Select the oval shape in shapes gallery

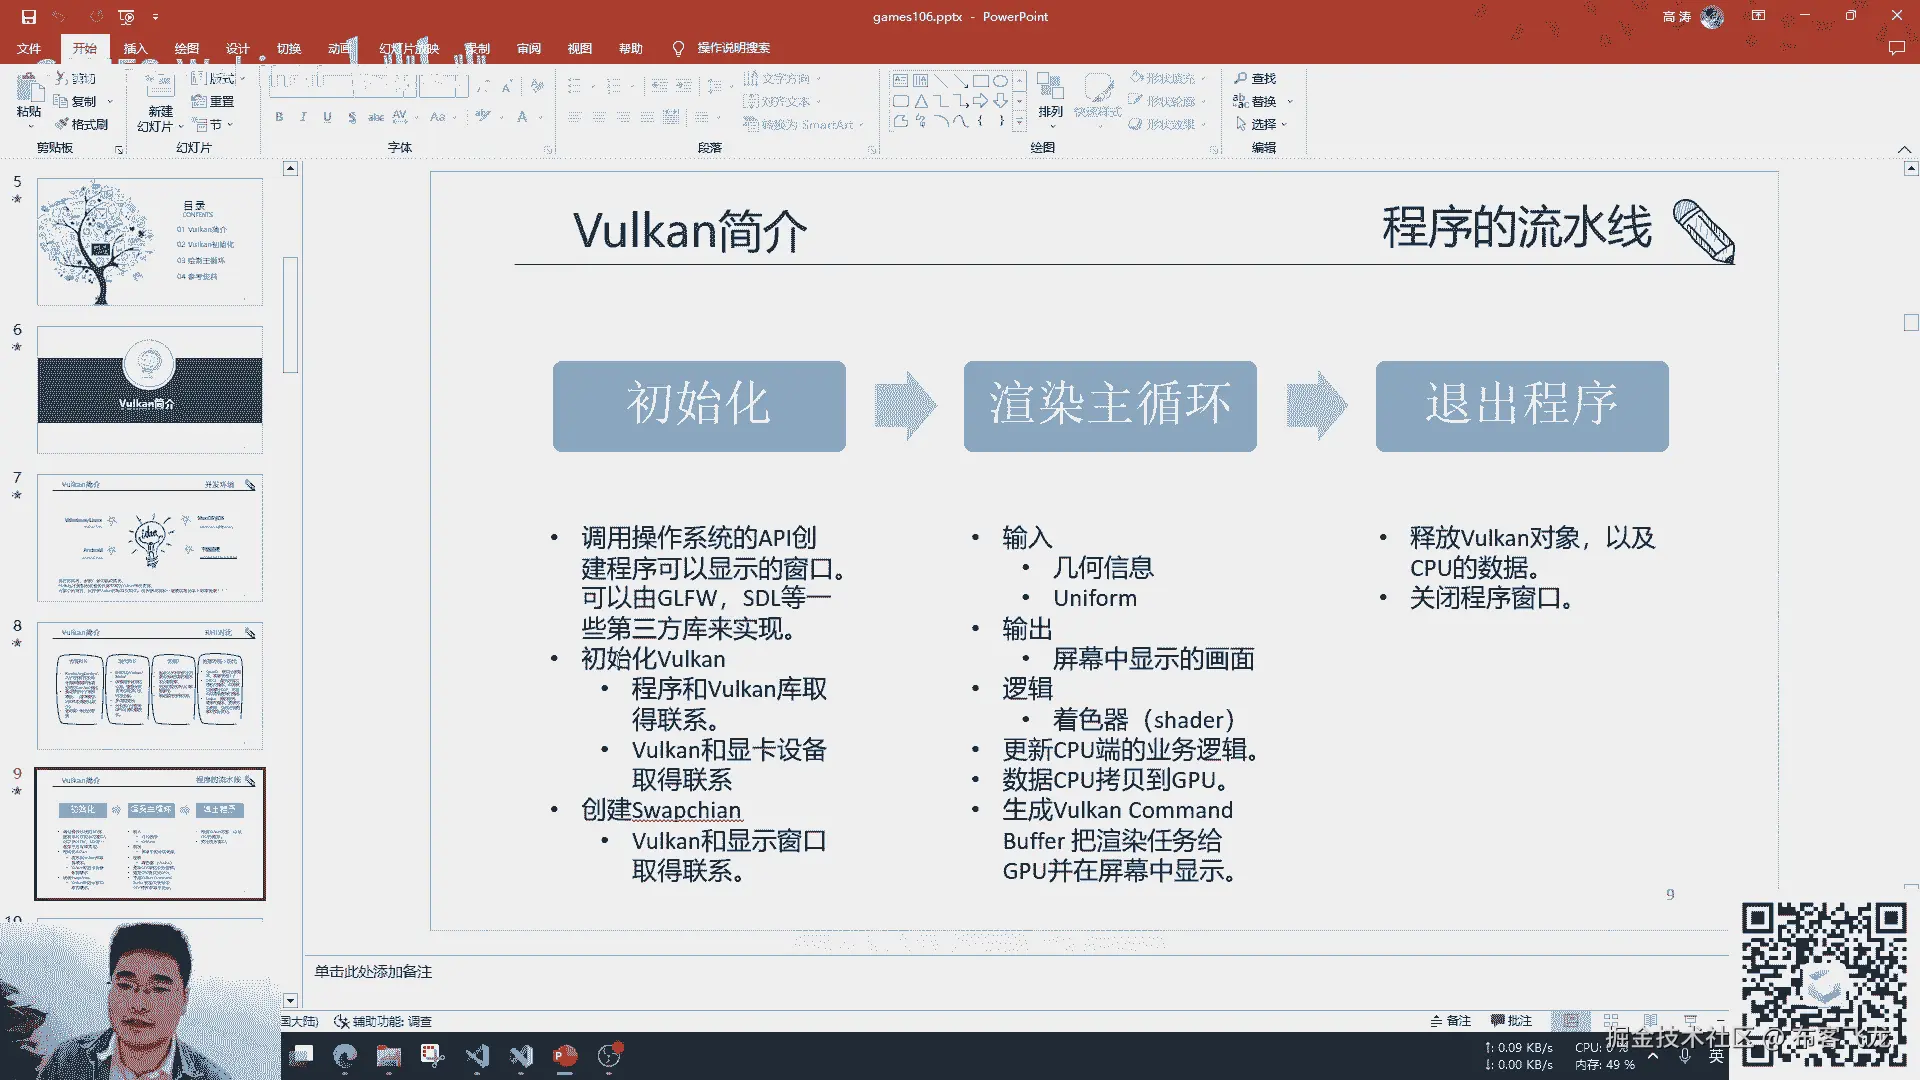tap(1000, 81)
